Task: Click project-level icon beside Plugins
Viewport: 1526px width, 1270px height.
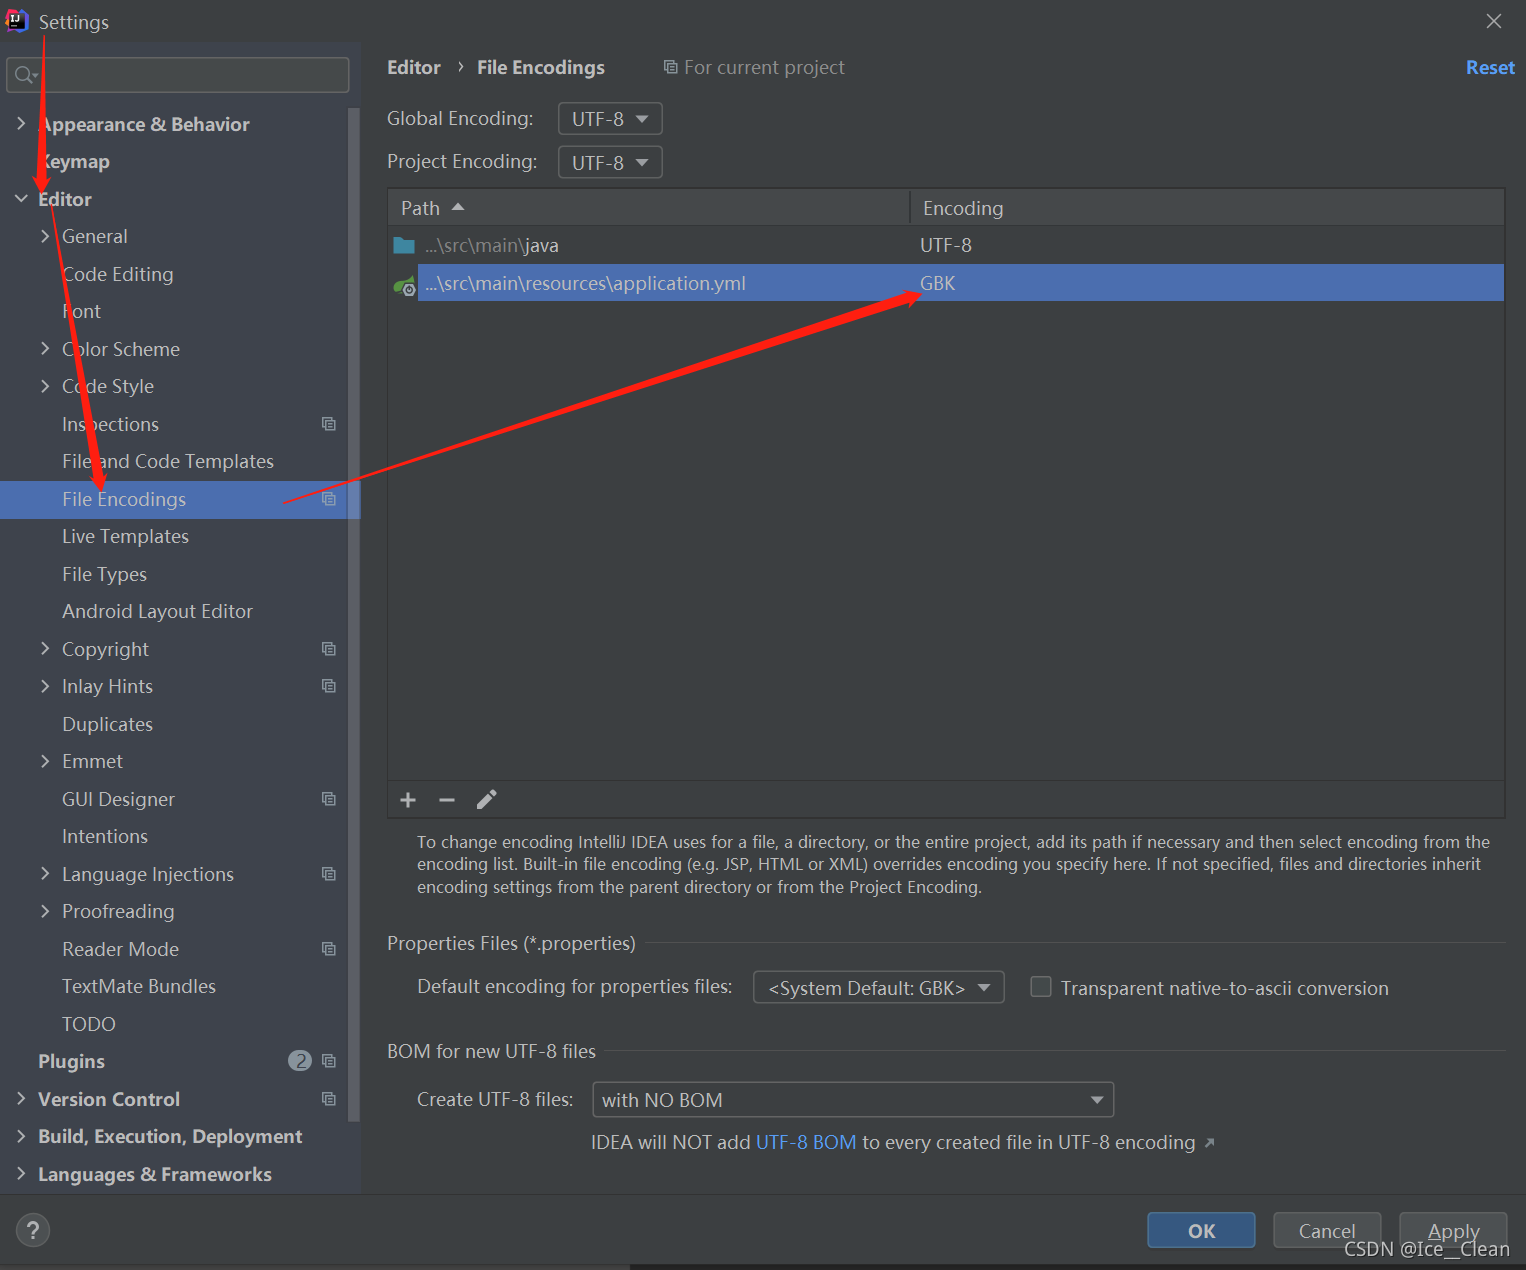Action: click(329, 1061)
